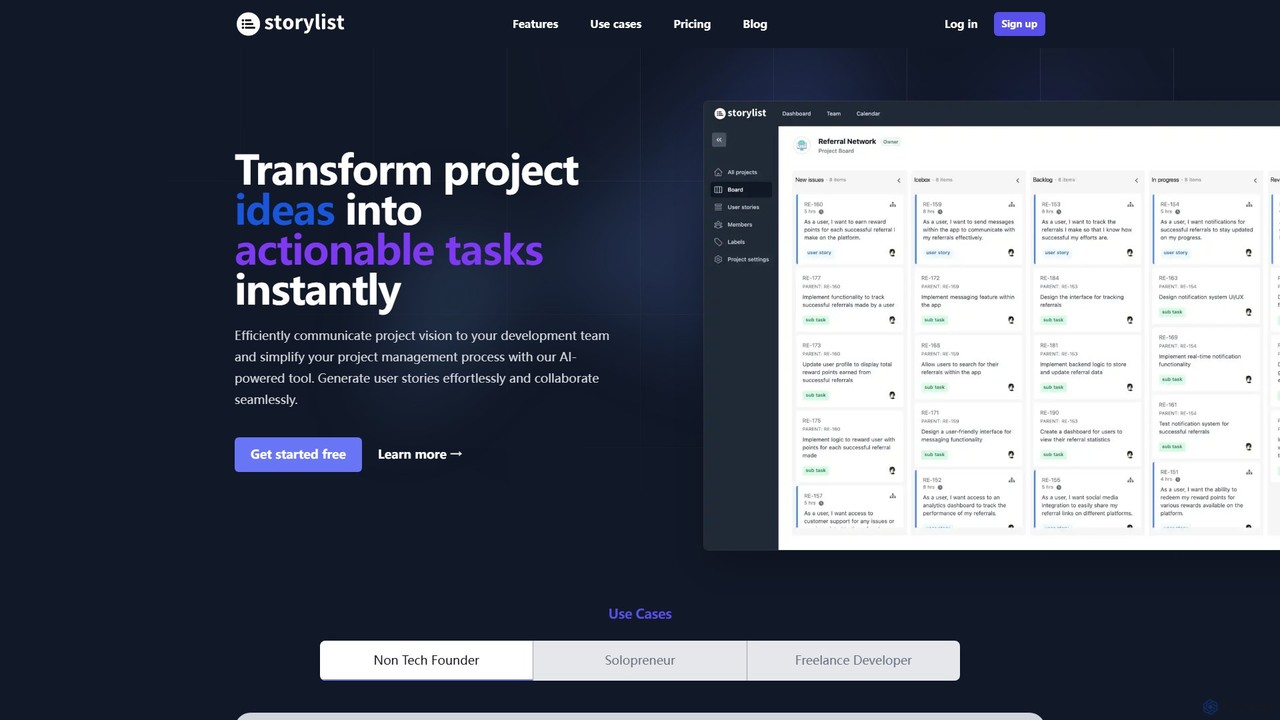Open All projects in the preview sidebar
This screenshot has height=720, width=1280.
pyautogui.click(x=736, y=172)
